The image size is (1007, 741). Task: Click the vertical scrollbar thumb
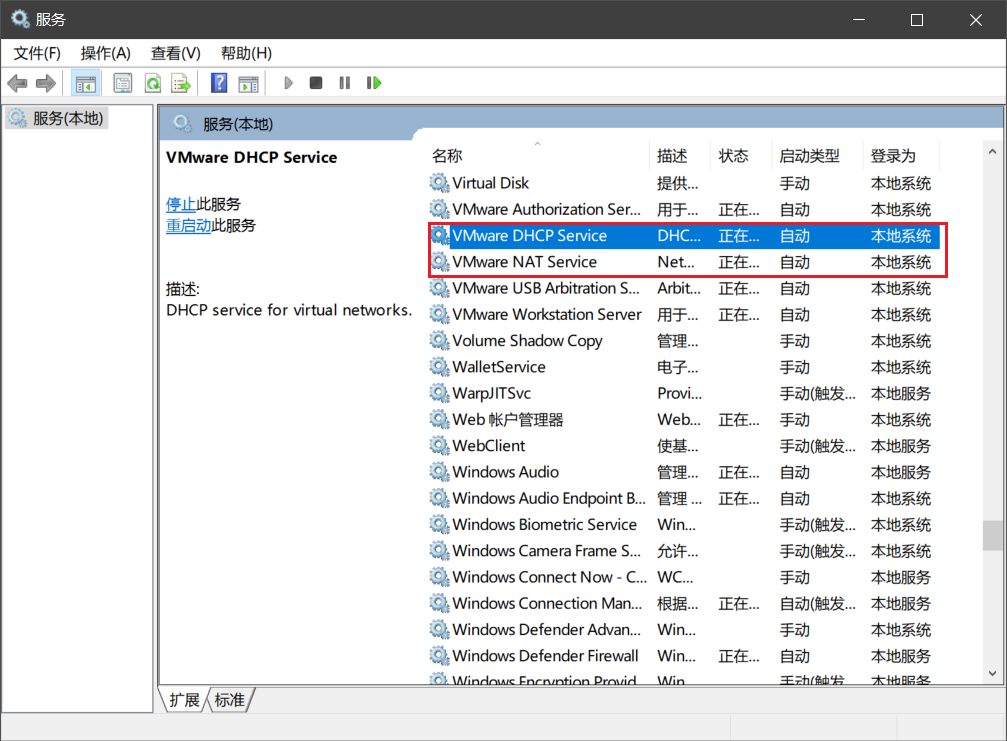[992, 535]
